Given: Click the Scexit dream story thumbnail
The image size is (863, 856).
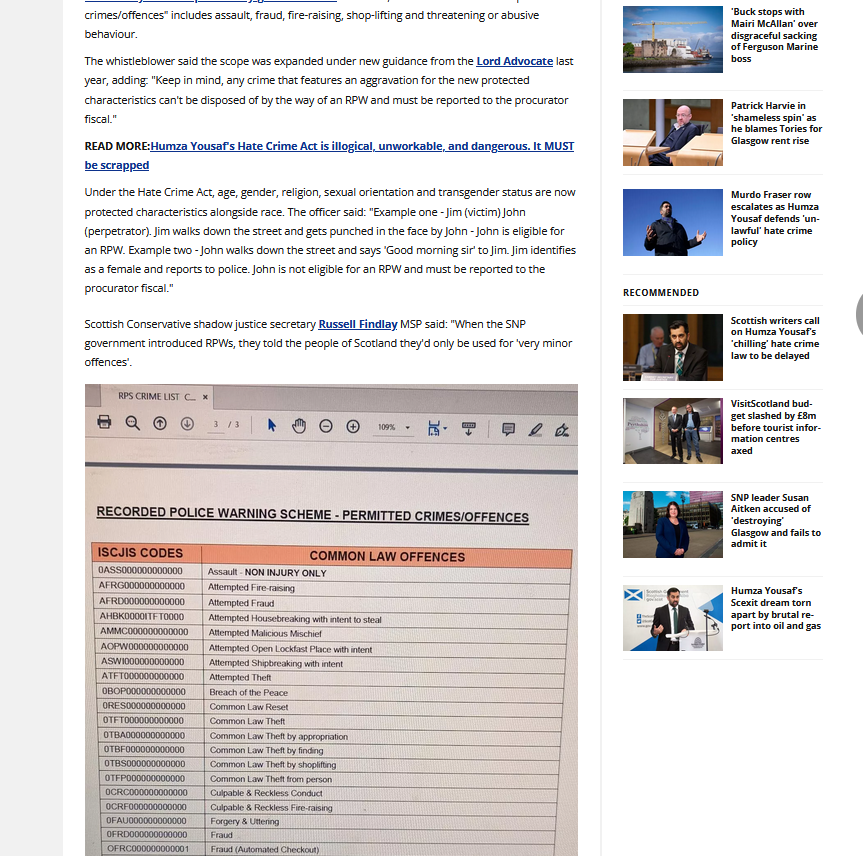Looking at the screenshot, I should pos(673,618).
